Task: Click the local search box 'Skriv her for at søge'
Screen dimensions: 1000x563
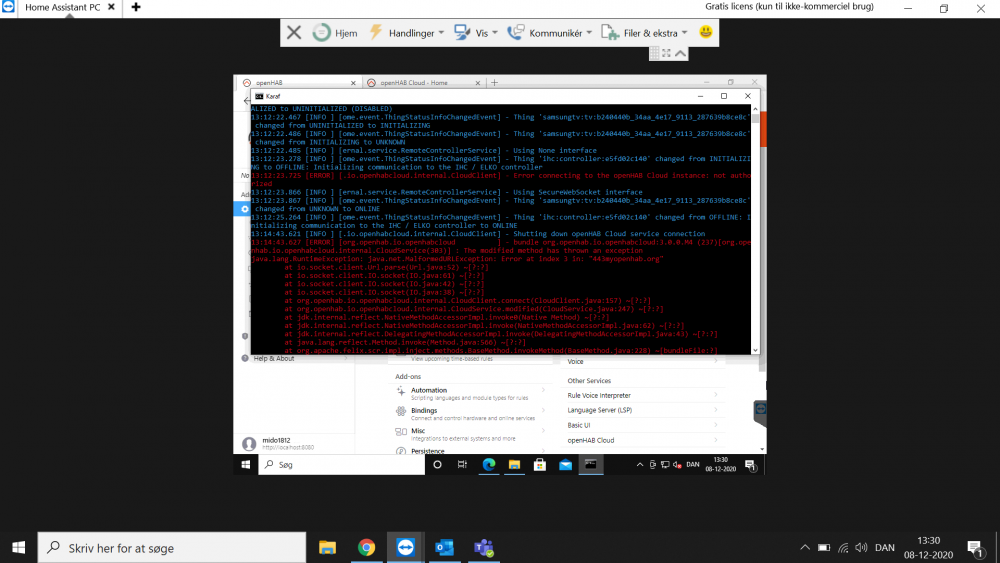Action: click(170, 548)
